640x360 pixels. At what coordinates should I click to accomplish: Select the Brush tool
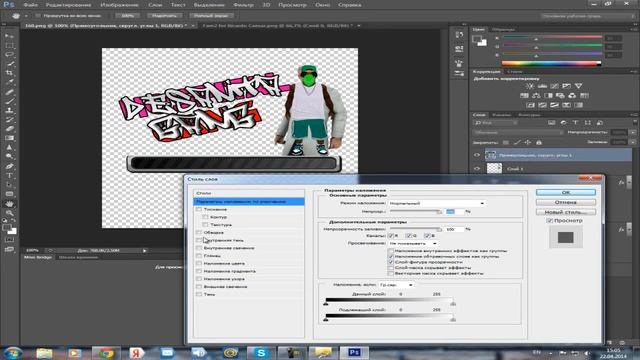(x=9, y=101)
